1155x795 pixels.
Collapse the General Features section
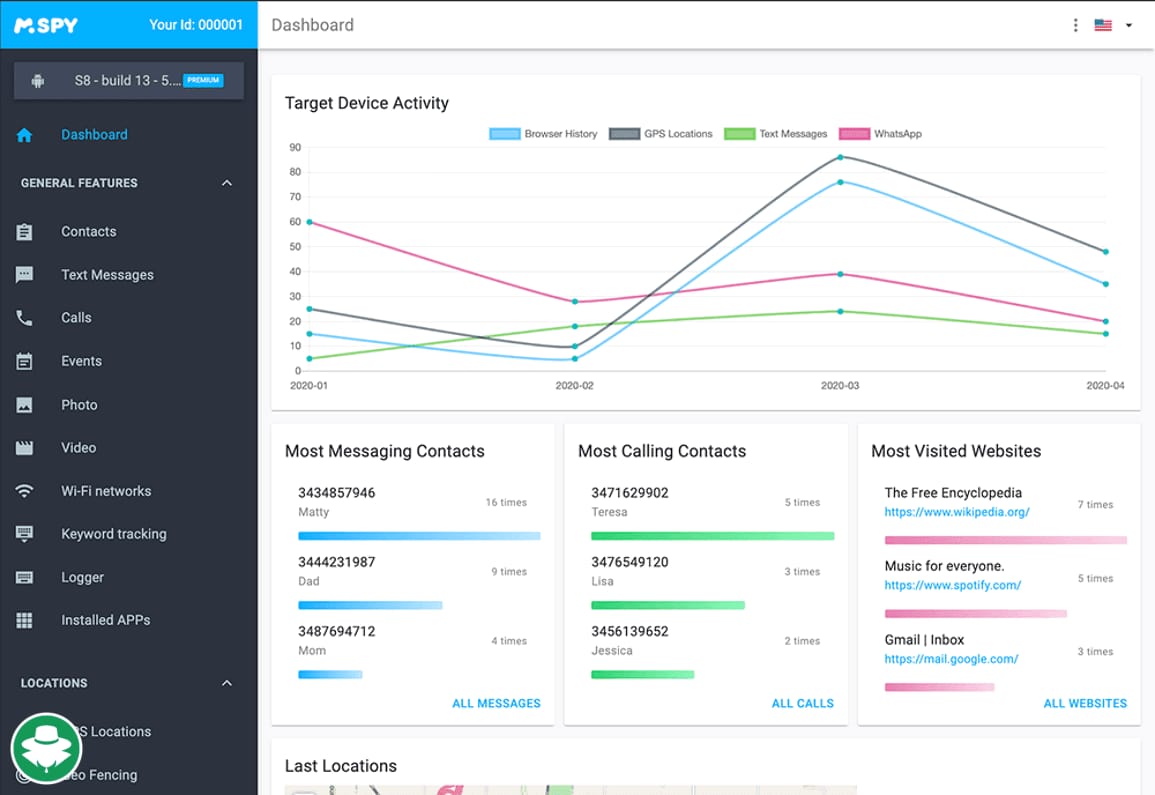tap(227, 183)
